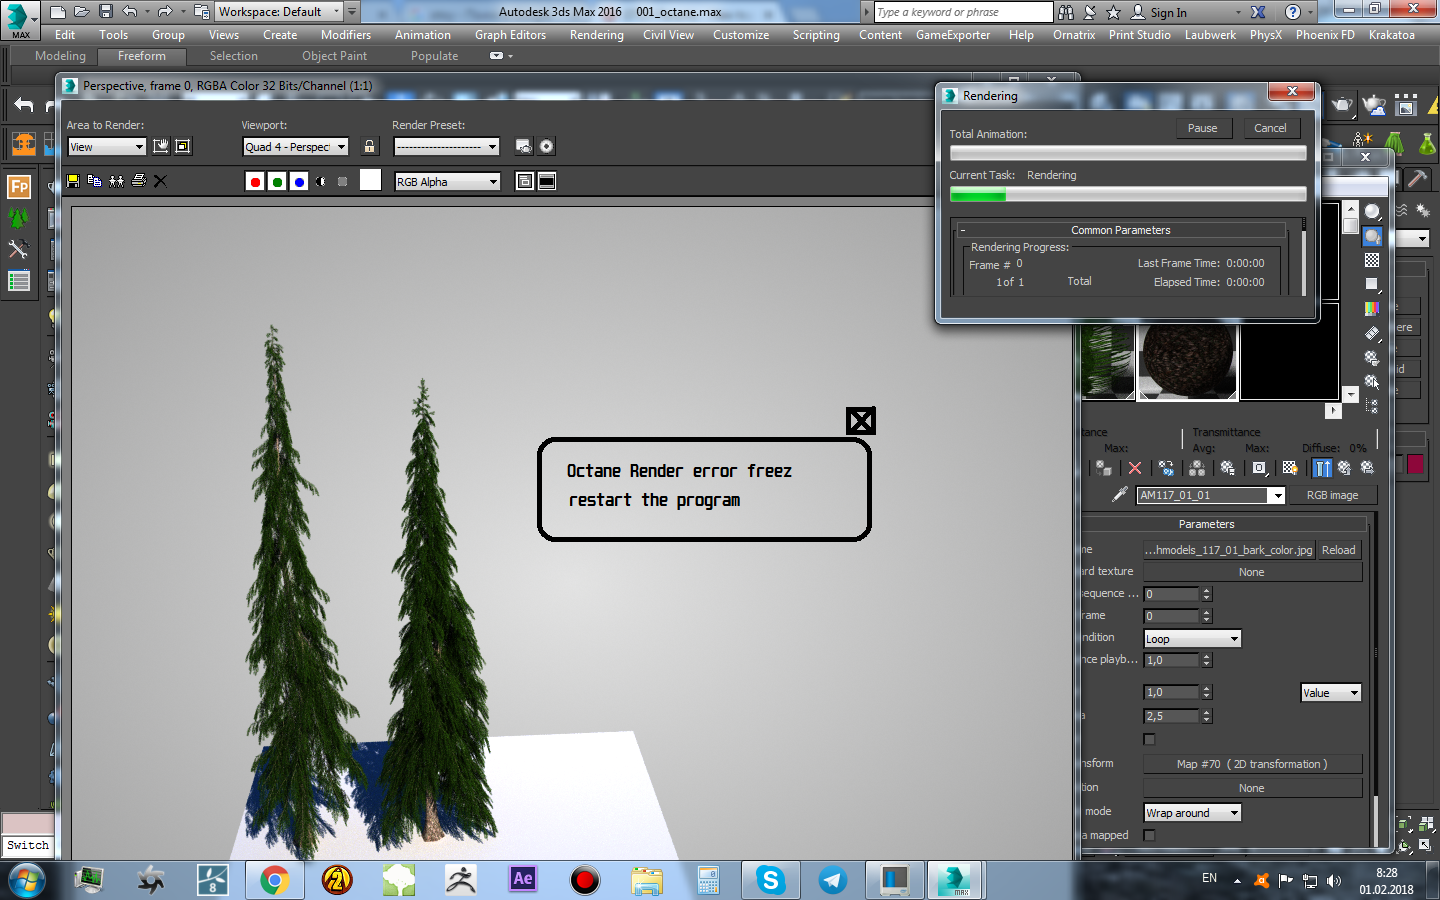Toggle the UI overlay display icon
This screenshot has width=1440, height=900.
point(525,181)
